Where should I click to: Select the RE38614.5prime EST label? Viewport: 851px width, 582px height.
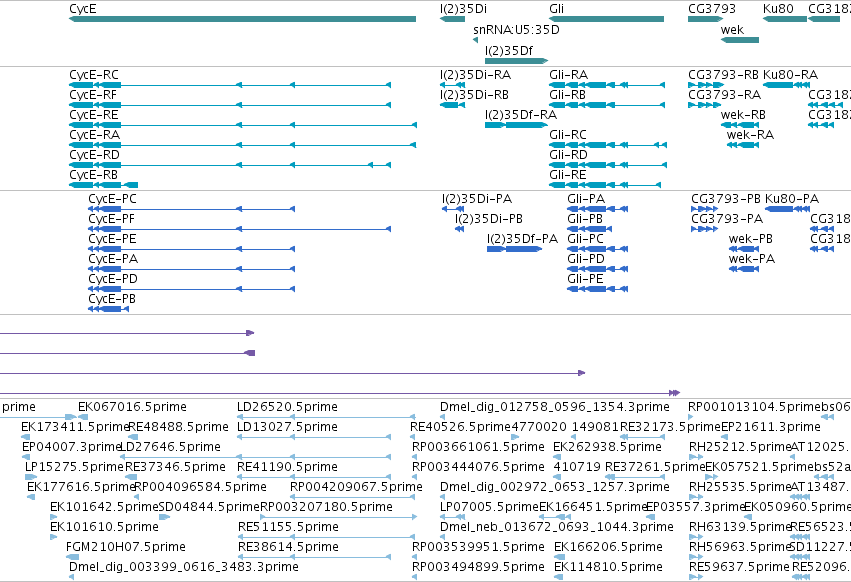[x=289, y=548]
